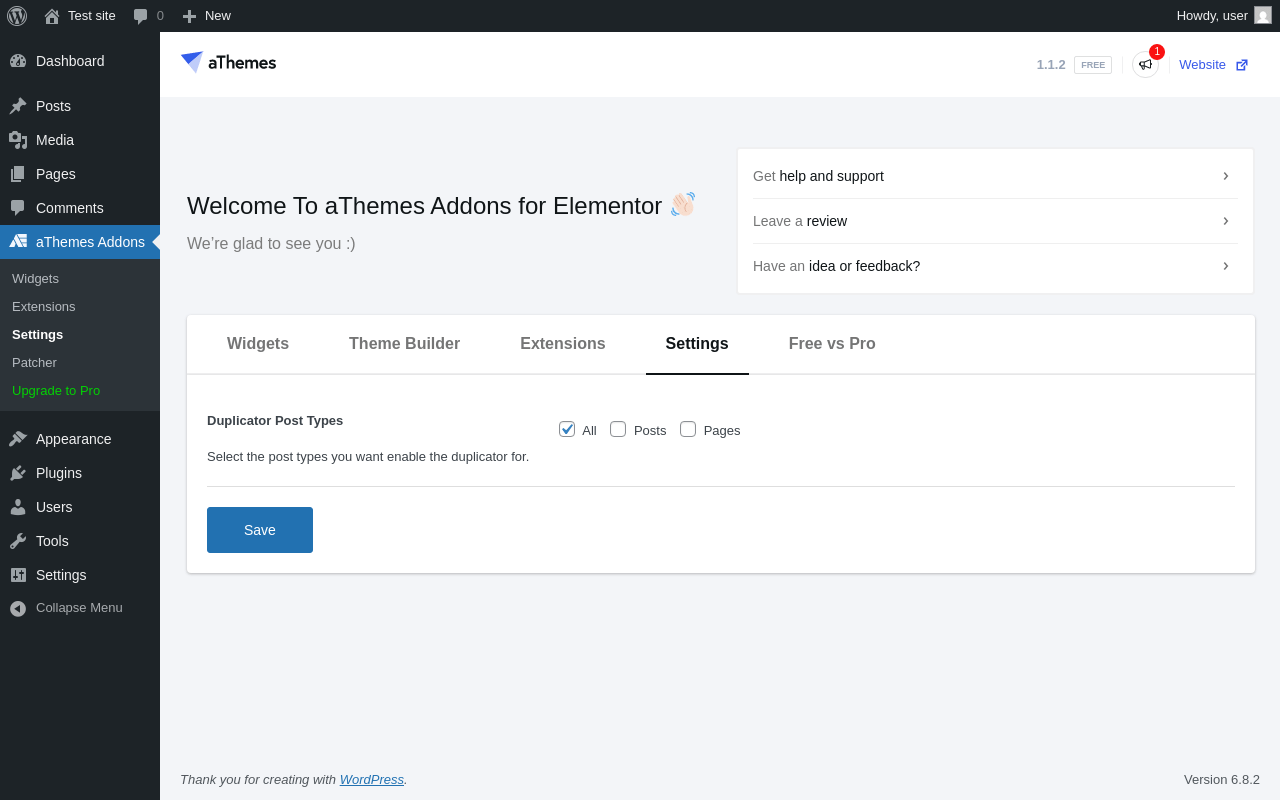Click the Collapse Menu arrow icon
This screenshot has width=1280, height=800.
(x=18, y=608)
